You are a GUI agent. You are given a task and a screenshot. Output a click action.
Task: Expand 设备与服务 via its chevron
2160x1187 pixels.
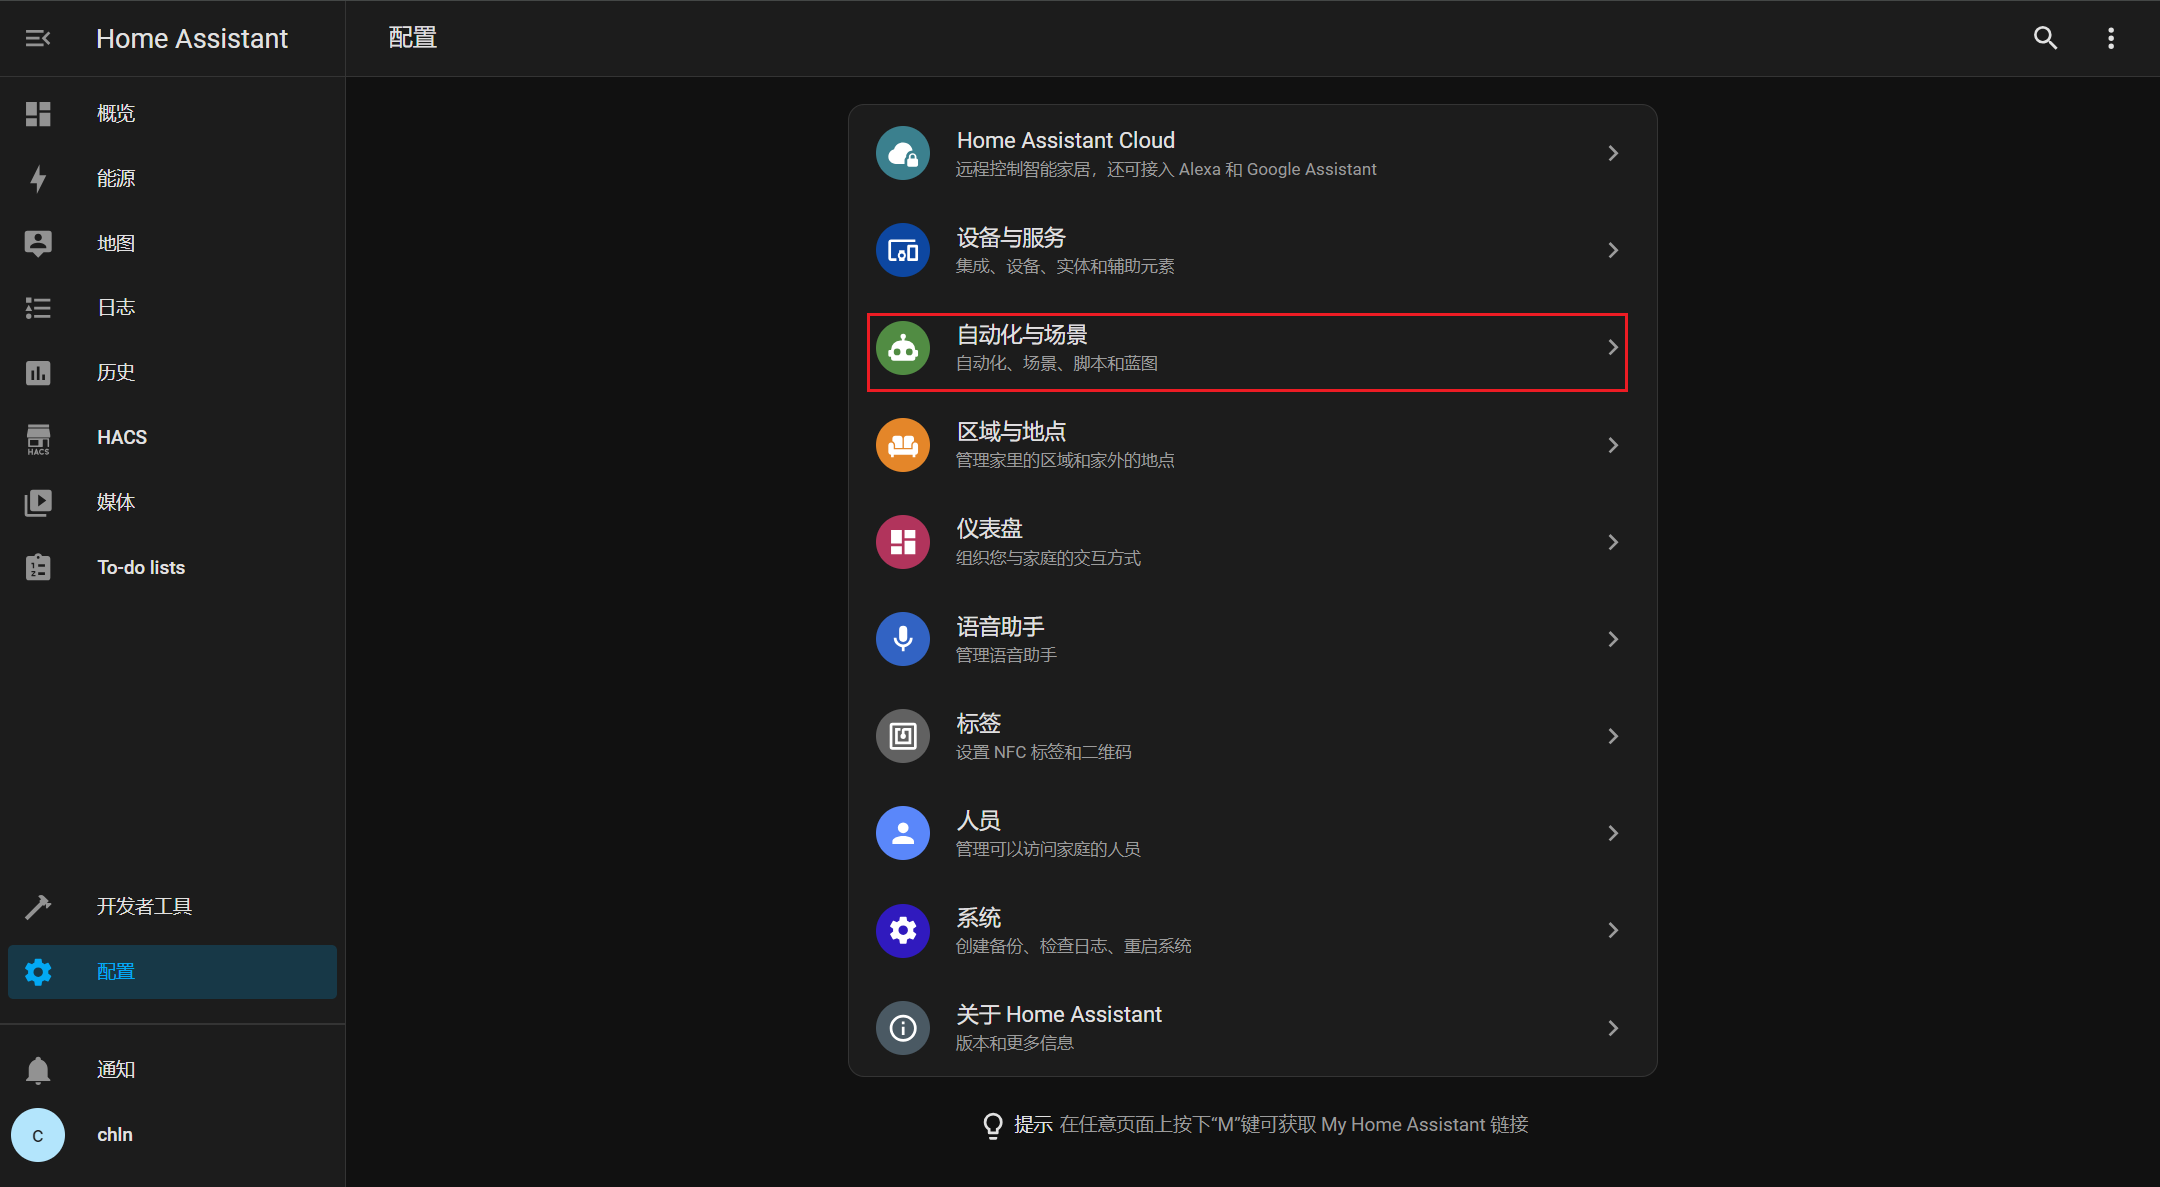coord(1613,250)
